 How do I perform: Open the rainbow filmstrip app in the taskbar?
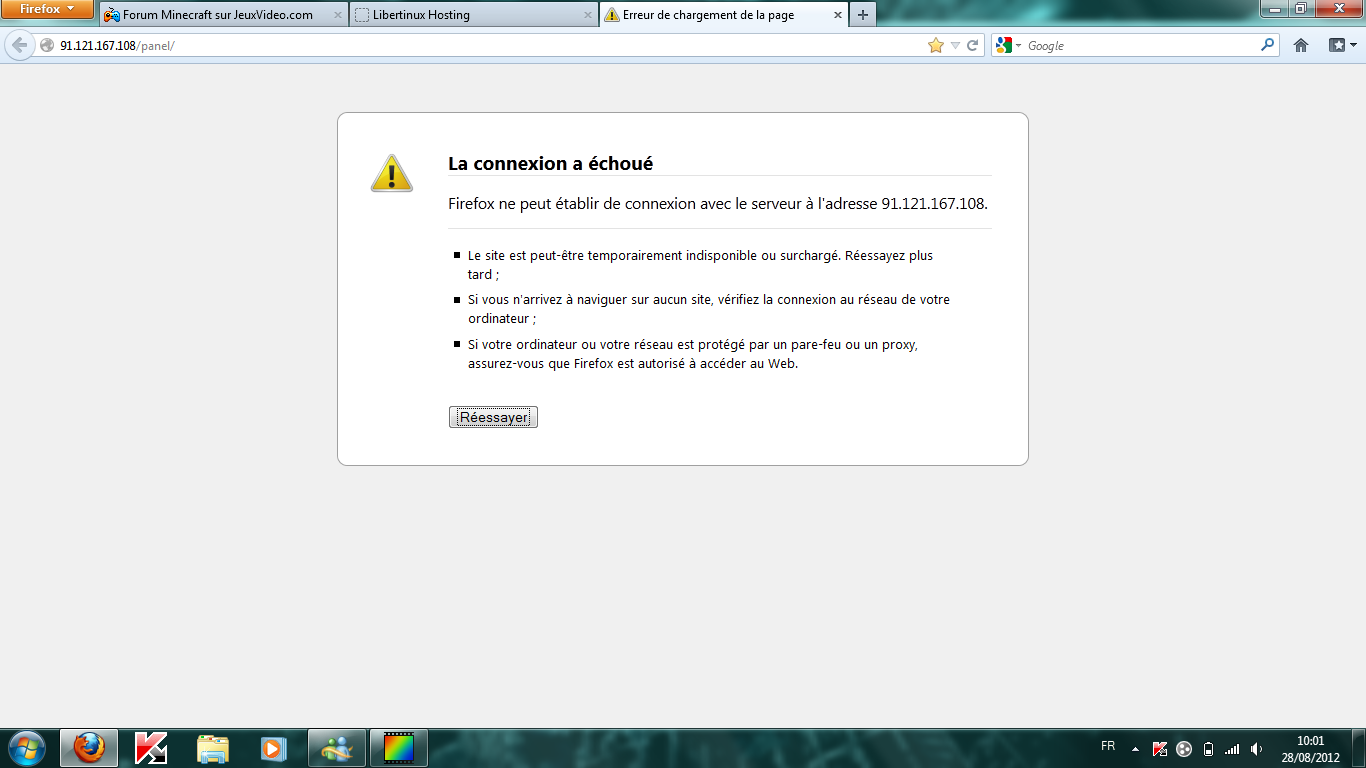tap(399, 748)
